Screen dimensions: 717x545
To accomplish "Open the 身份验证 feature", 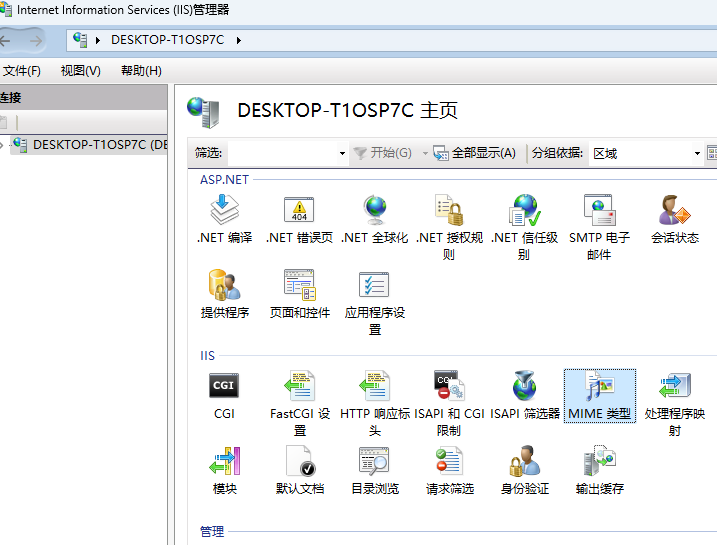I will [524, 470].
